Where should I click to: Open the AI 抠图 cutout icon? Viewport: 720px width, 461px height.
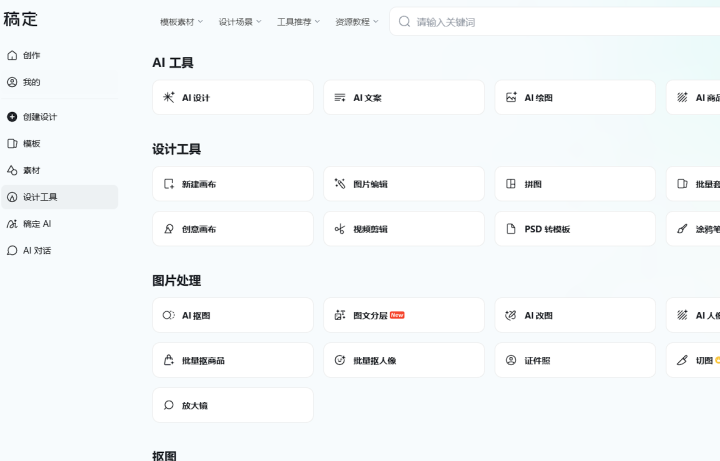click(x=169, y=316)
